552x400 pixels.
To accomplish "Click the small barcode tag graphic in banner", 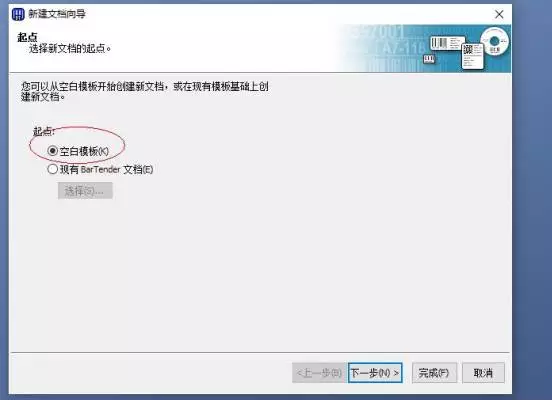I will (429, 59).
